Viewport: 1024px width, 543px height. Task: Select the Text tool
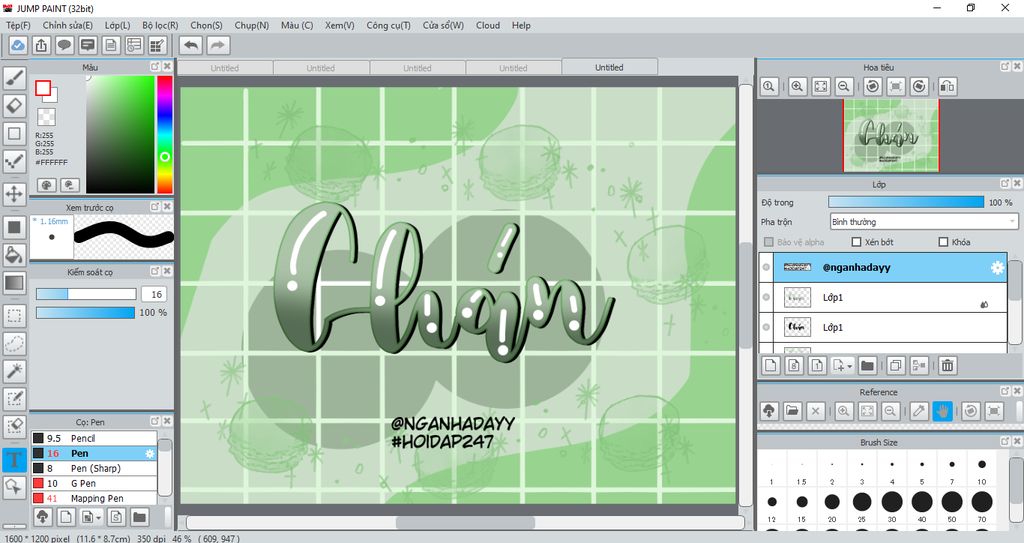point(14,459)
